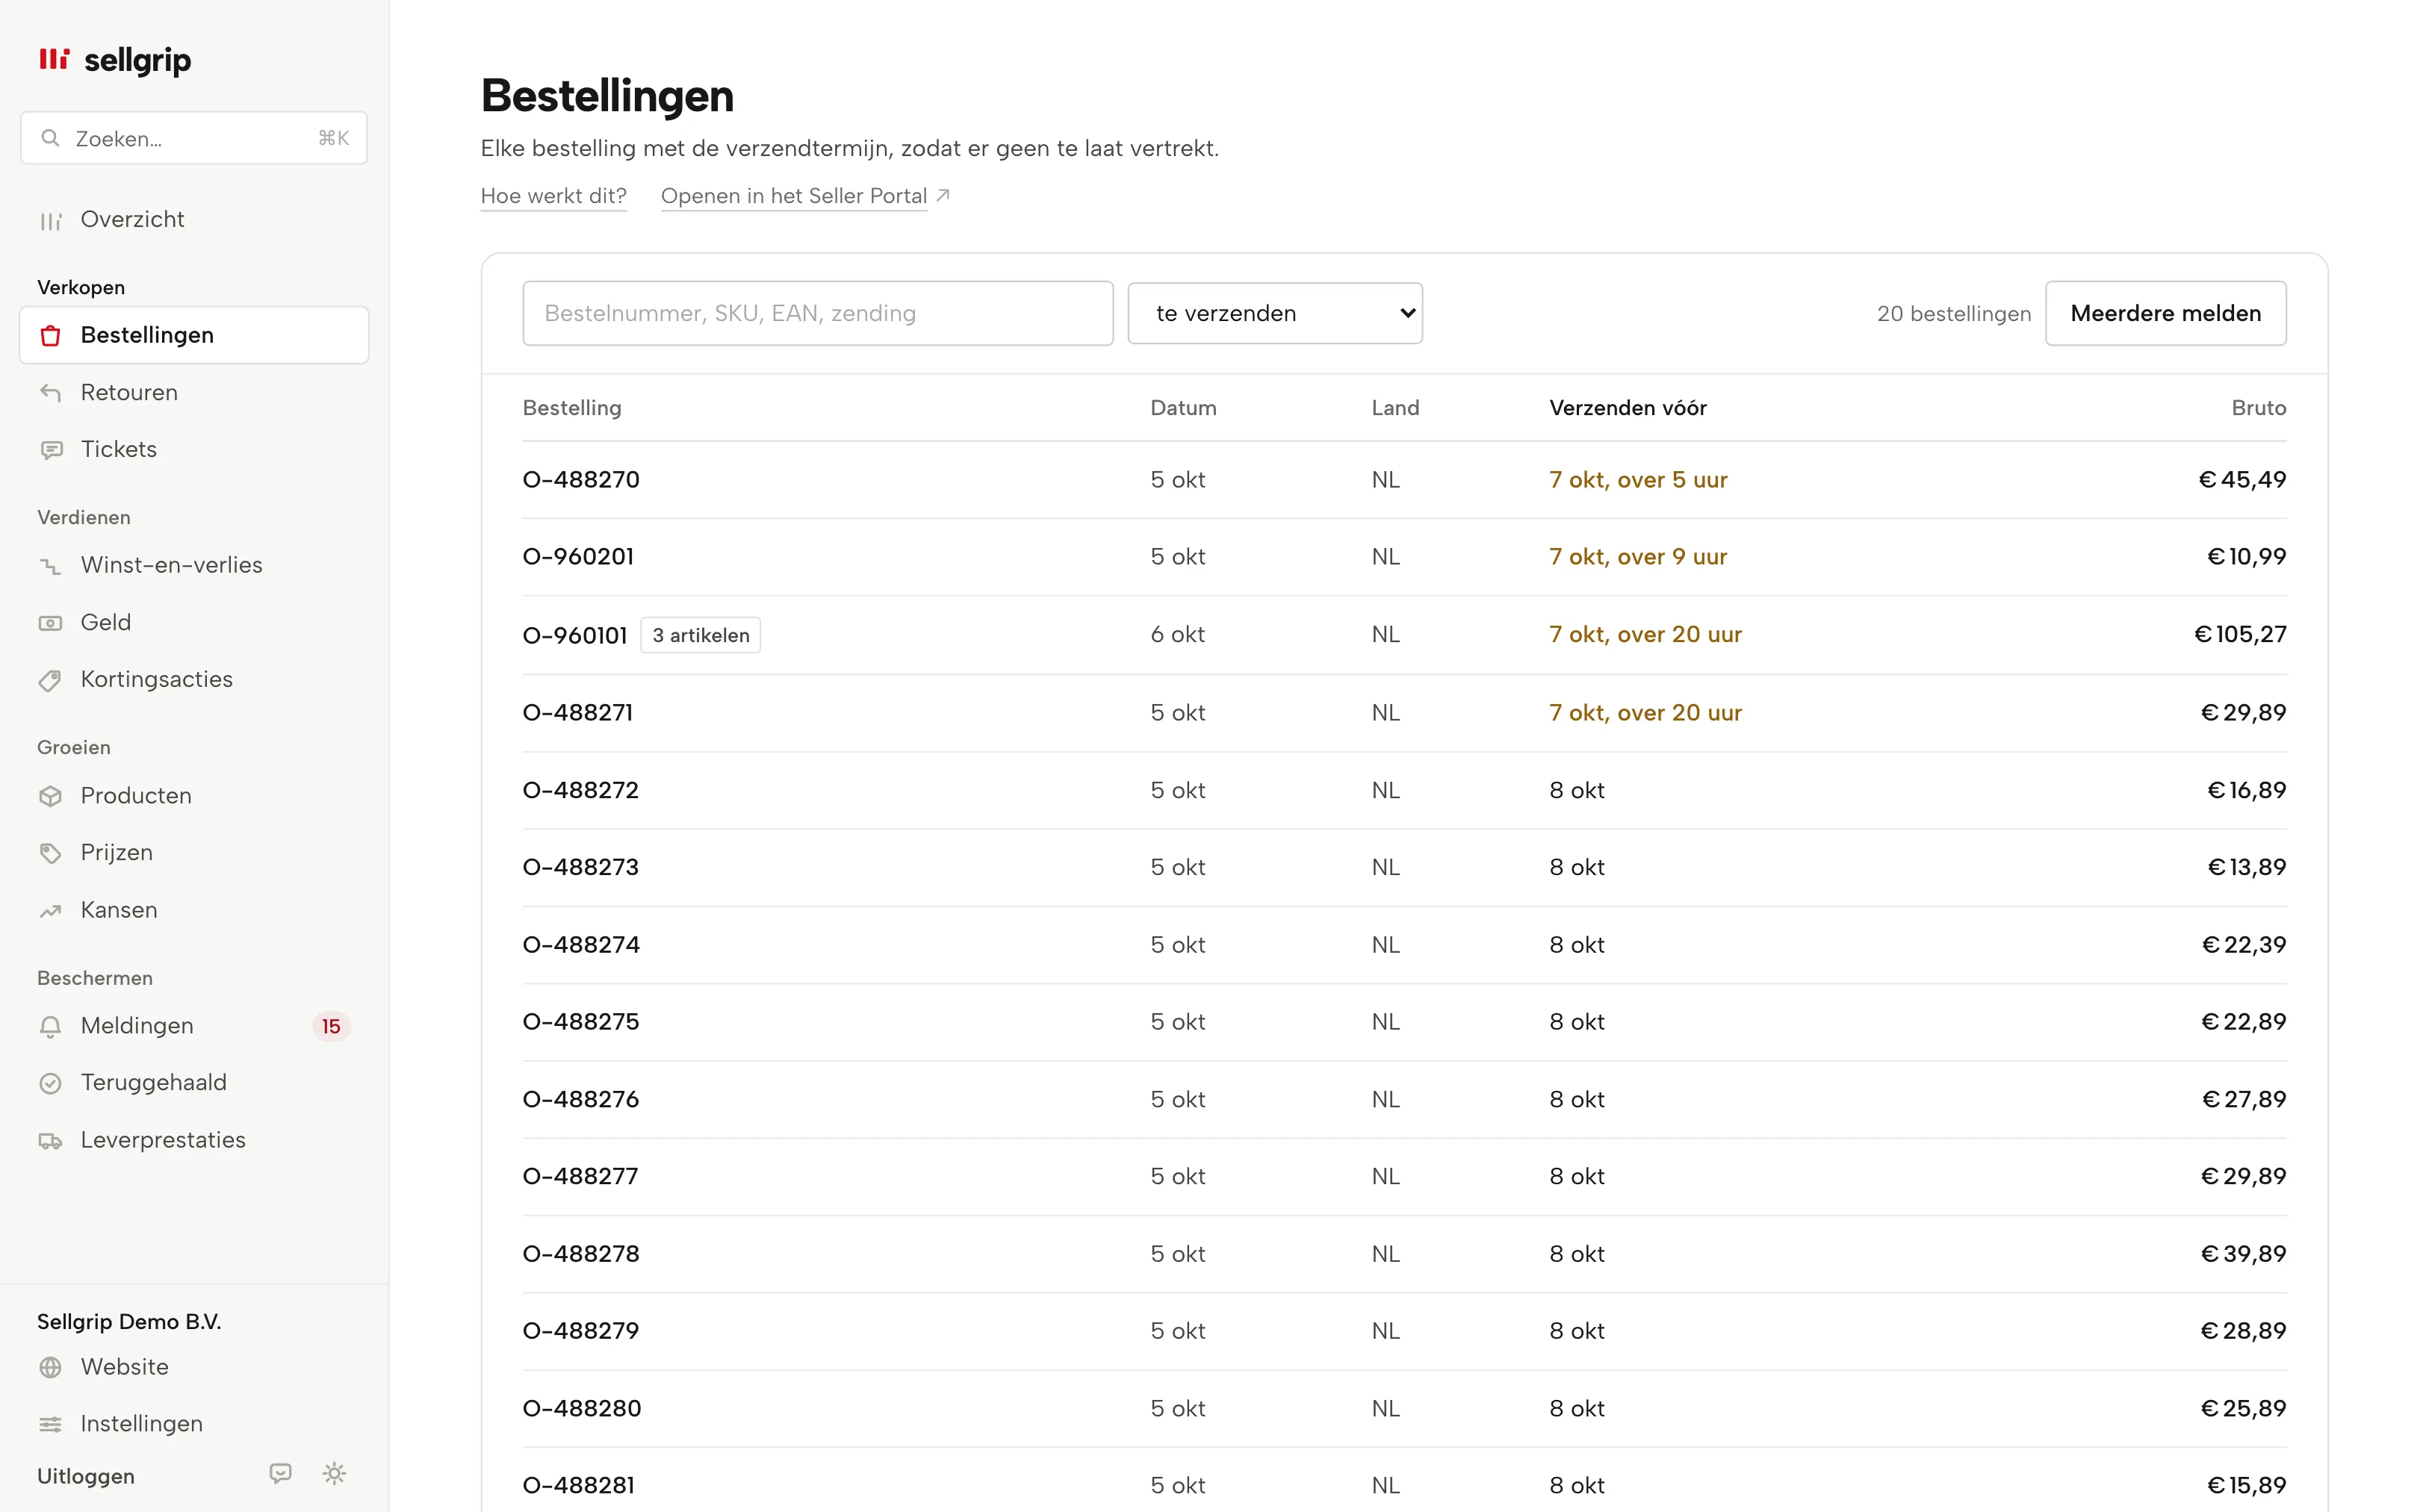Click the Teruggehaald checkmark circle icon
2420x1512 pixels.
coord(50,1083)
